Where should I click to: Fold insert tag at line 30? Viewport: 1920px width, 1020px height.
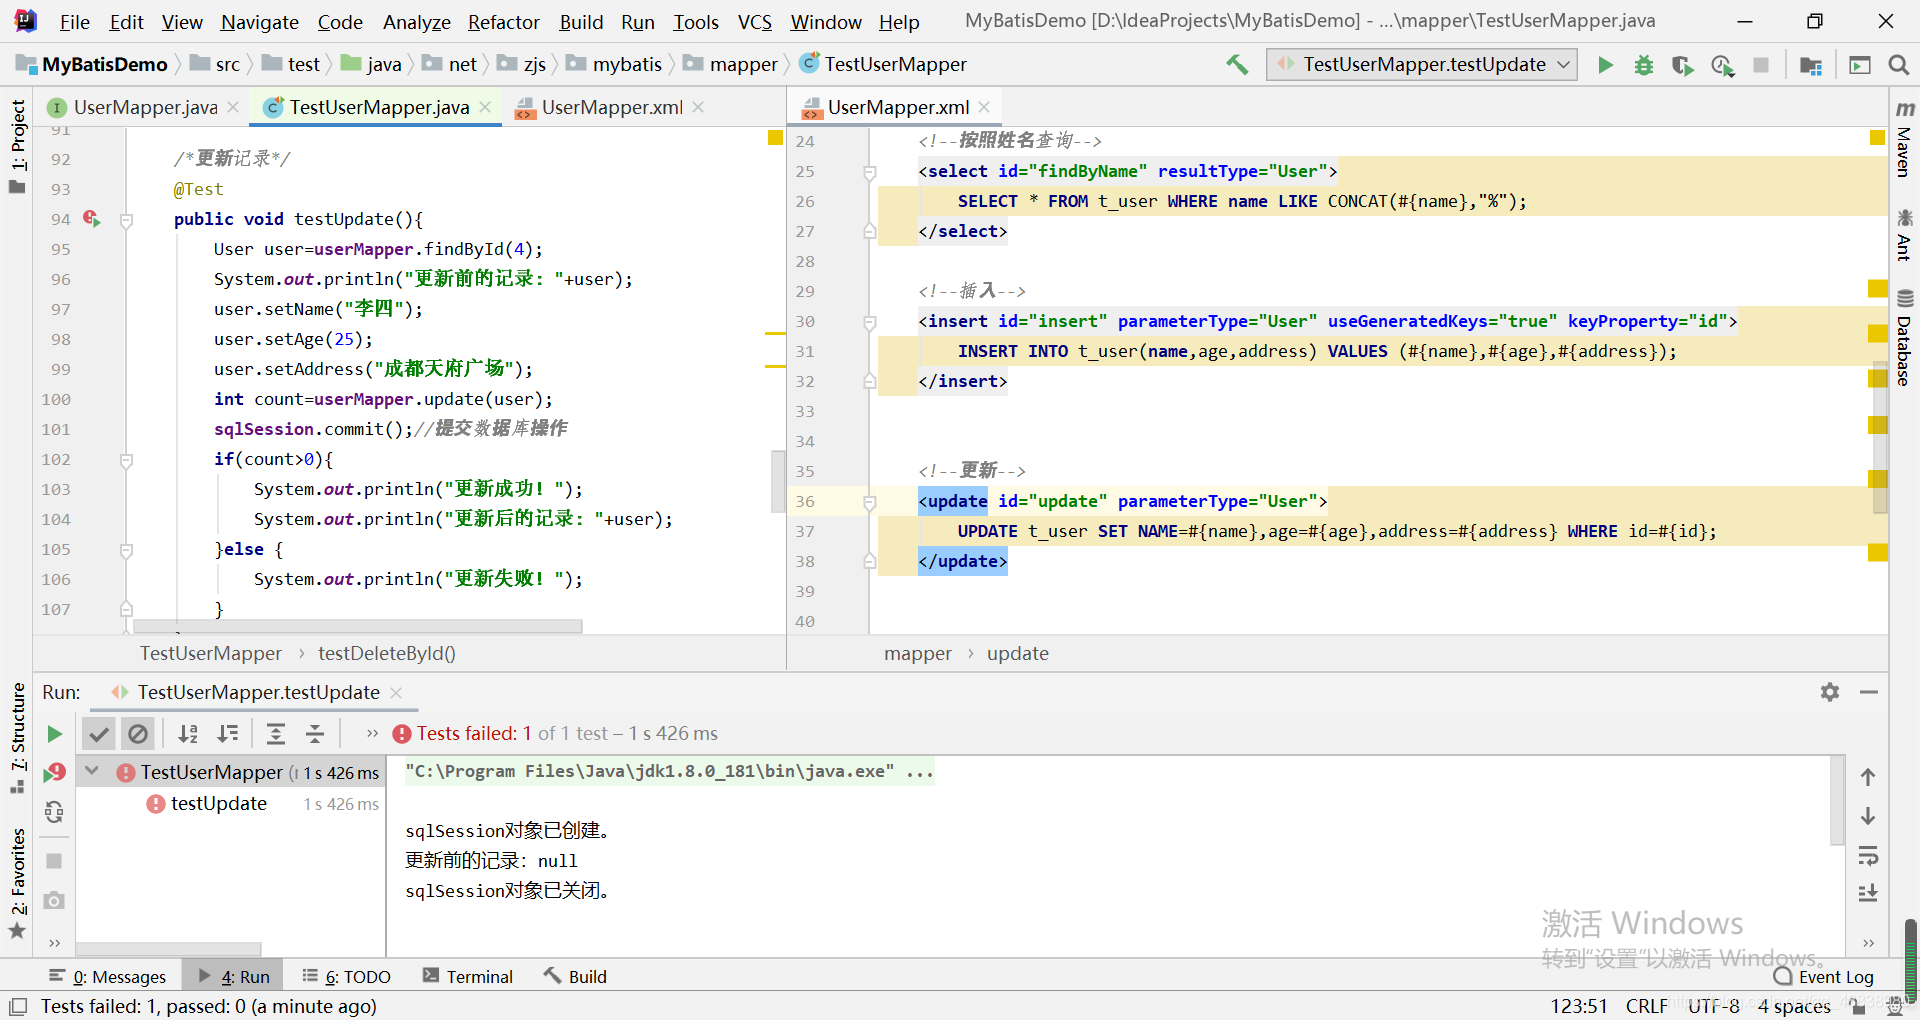[869, 322]
